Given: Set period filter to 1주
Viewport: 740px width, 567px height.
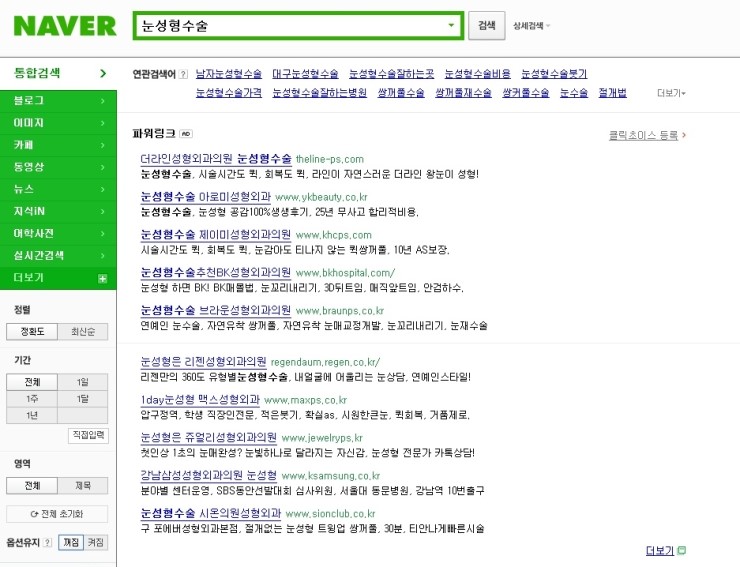Looking at the screenshot, I should pyautogui.click(x=32, y=399).
